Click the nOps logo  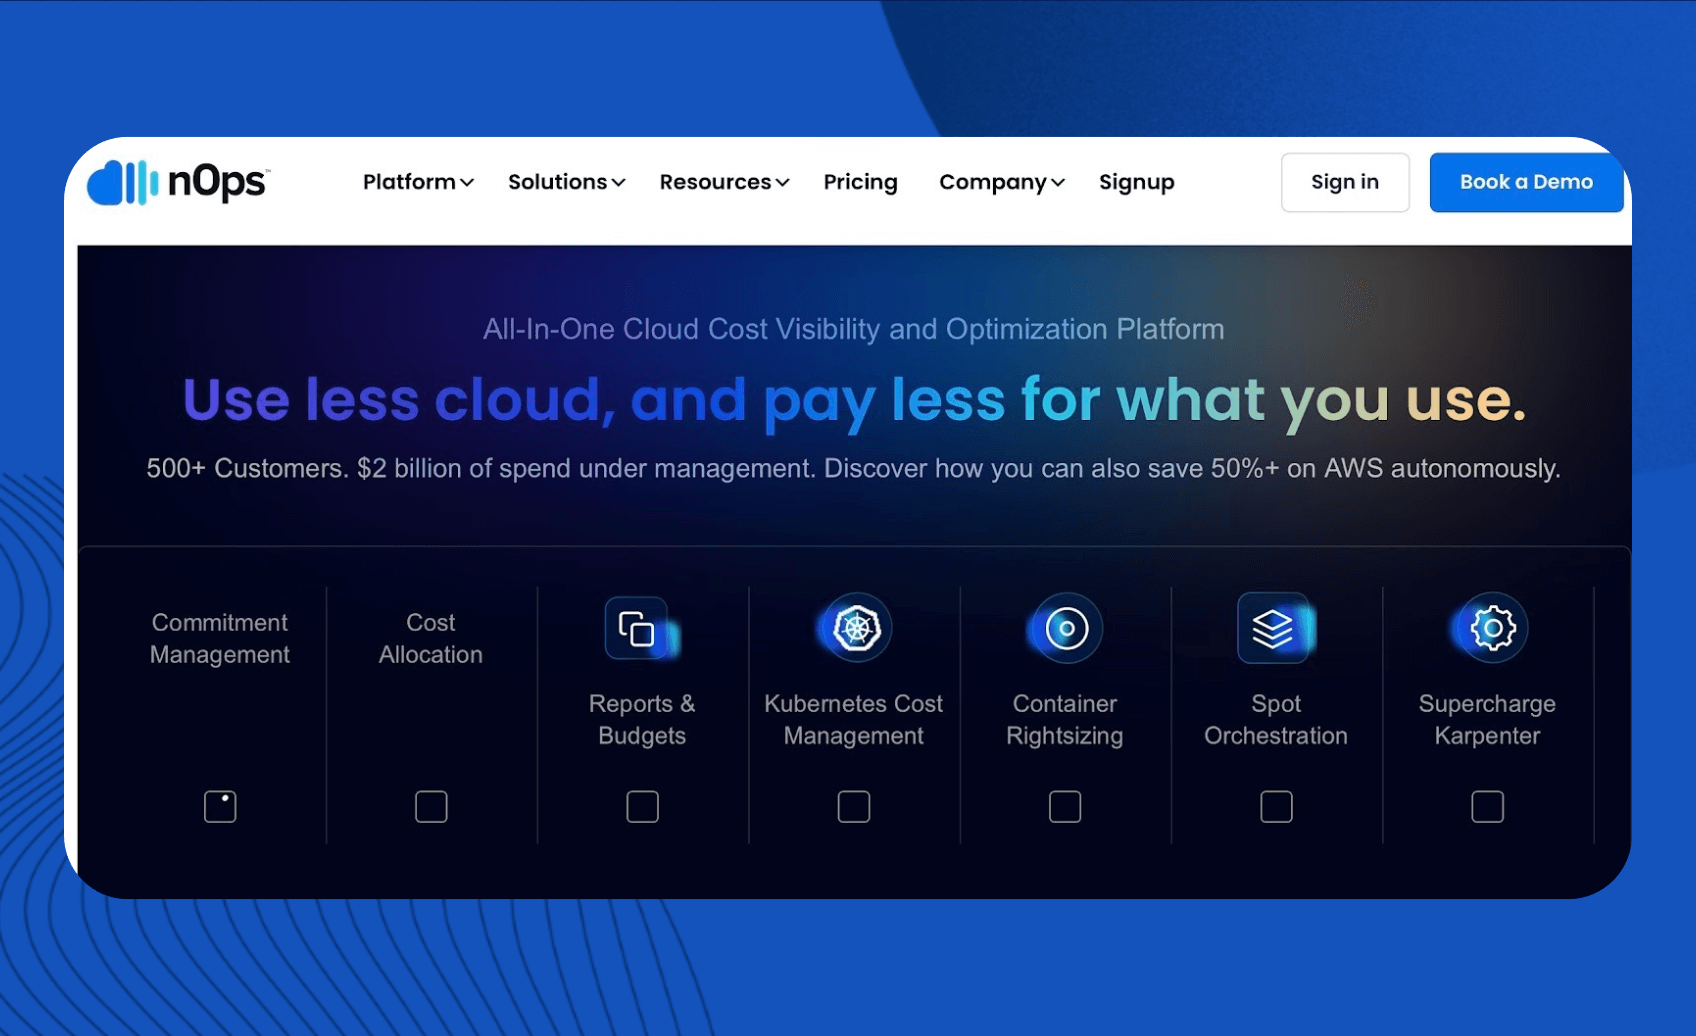coord(178,182)
